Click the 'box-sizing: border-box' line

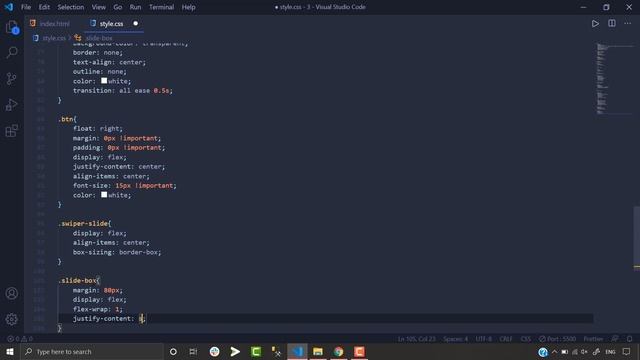117,252
